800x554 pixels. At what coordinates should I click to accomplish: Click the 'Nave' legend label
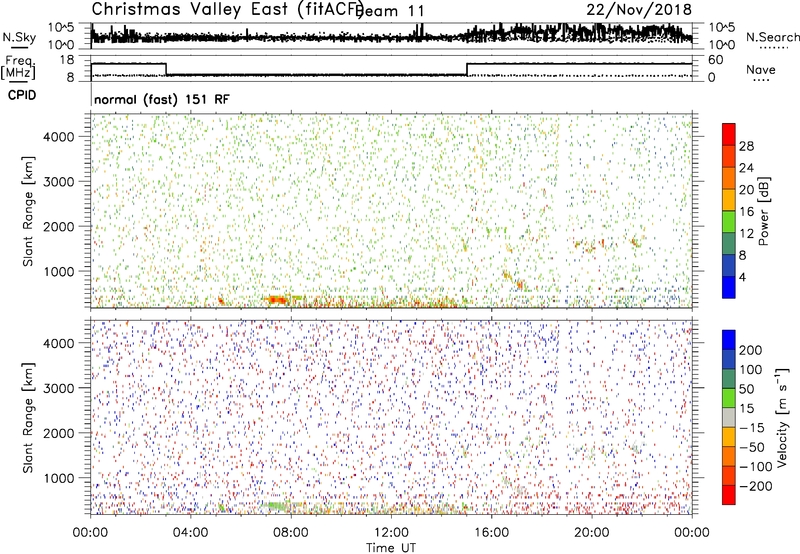pos(761,70)
